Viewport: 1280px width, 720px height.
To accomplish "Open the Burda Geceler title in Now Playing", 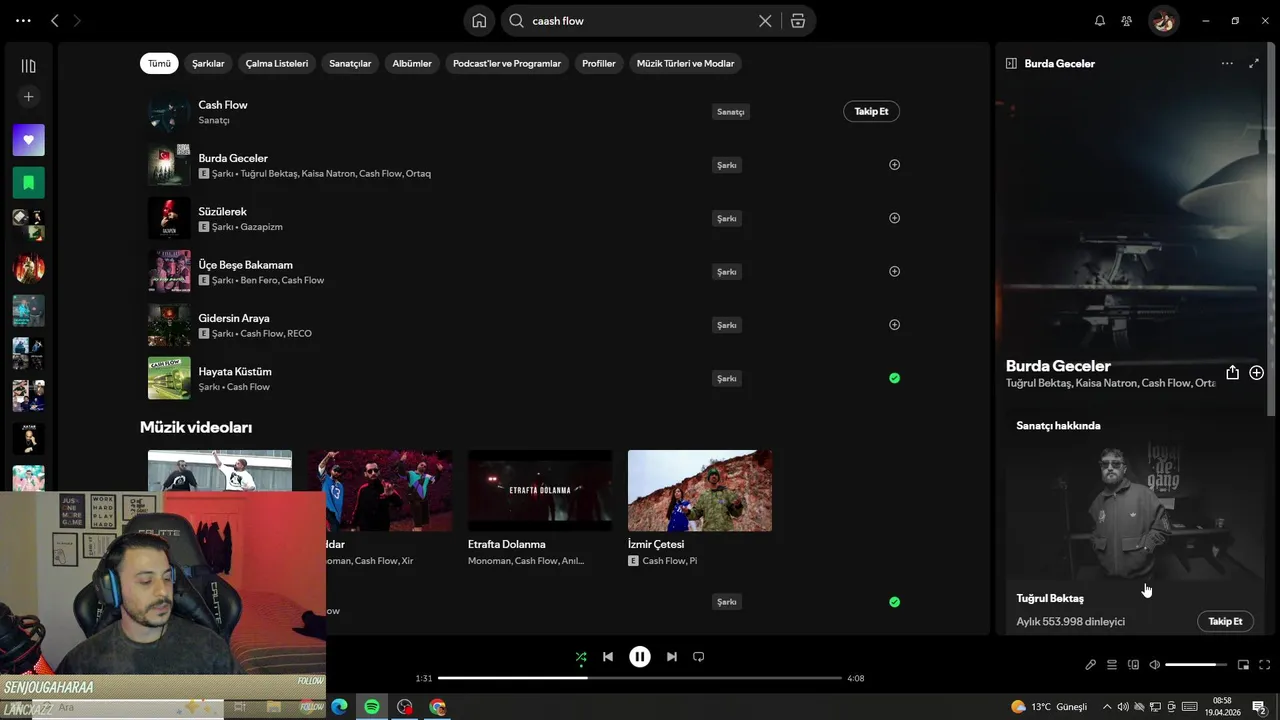I will click(1058, 366).
